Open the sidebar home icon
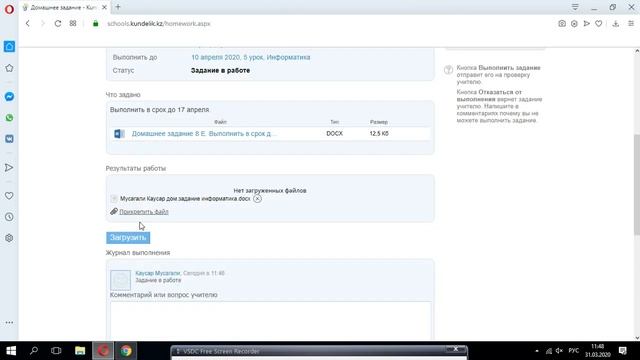This screenshot has height=360, width=640. click(9, 47)
